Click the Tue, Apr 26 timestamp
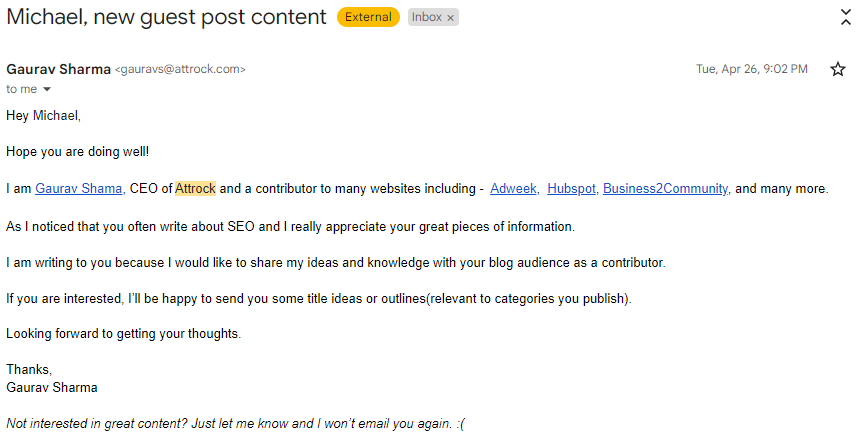 click(x=751, y=70)
